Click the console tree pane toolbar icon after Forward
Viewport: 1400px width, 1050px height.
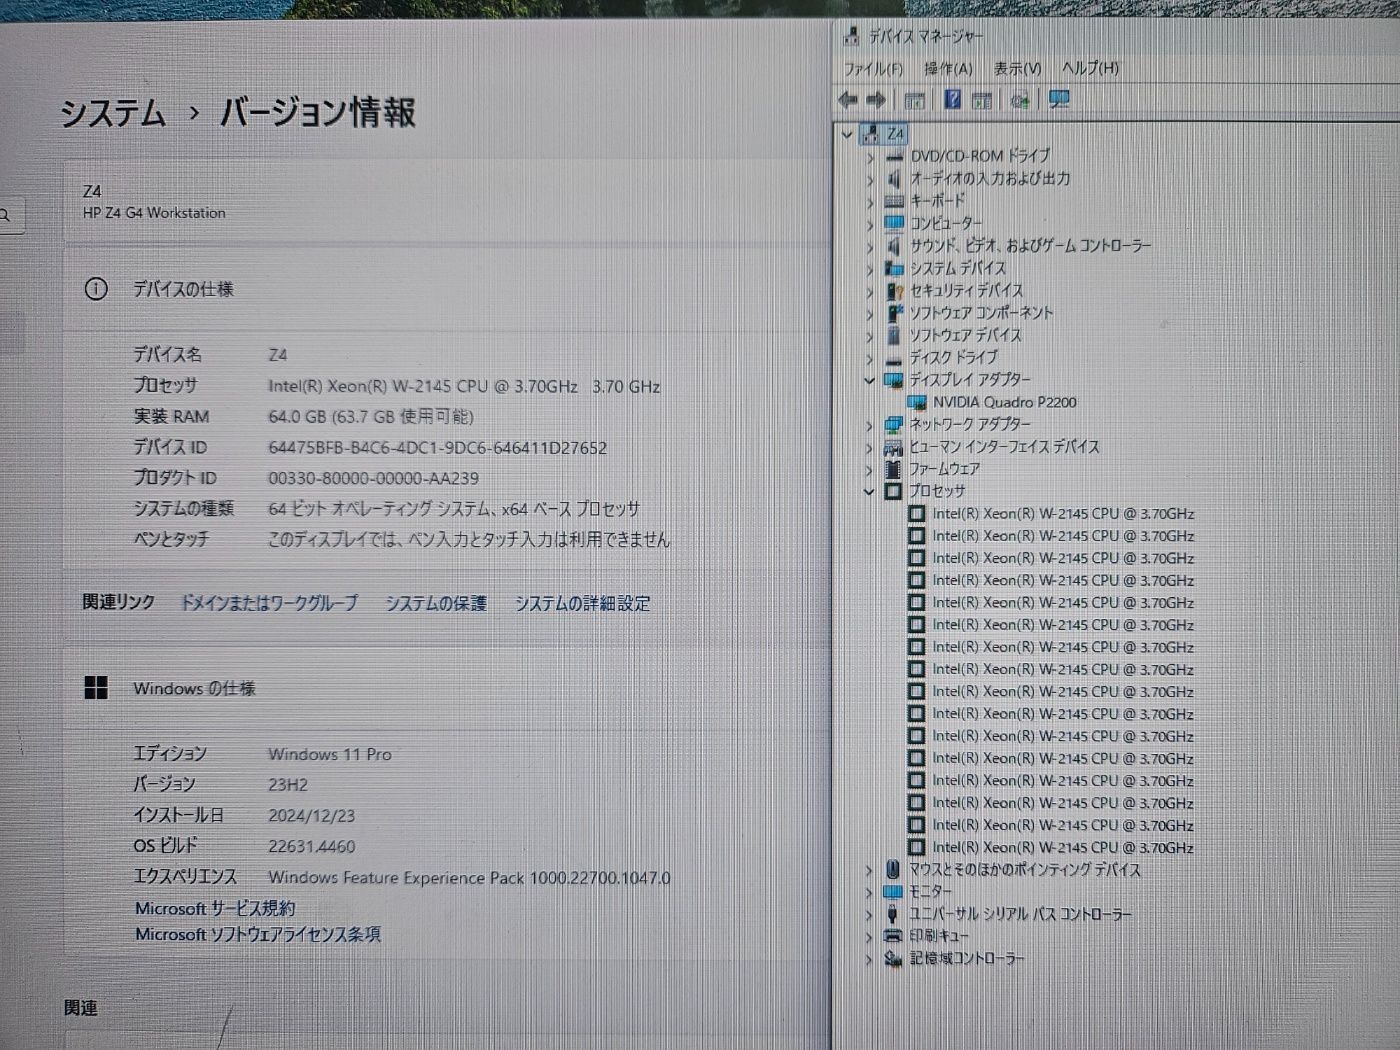pyautogui.click(x=914, y=100)
